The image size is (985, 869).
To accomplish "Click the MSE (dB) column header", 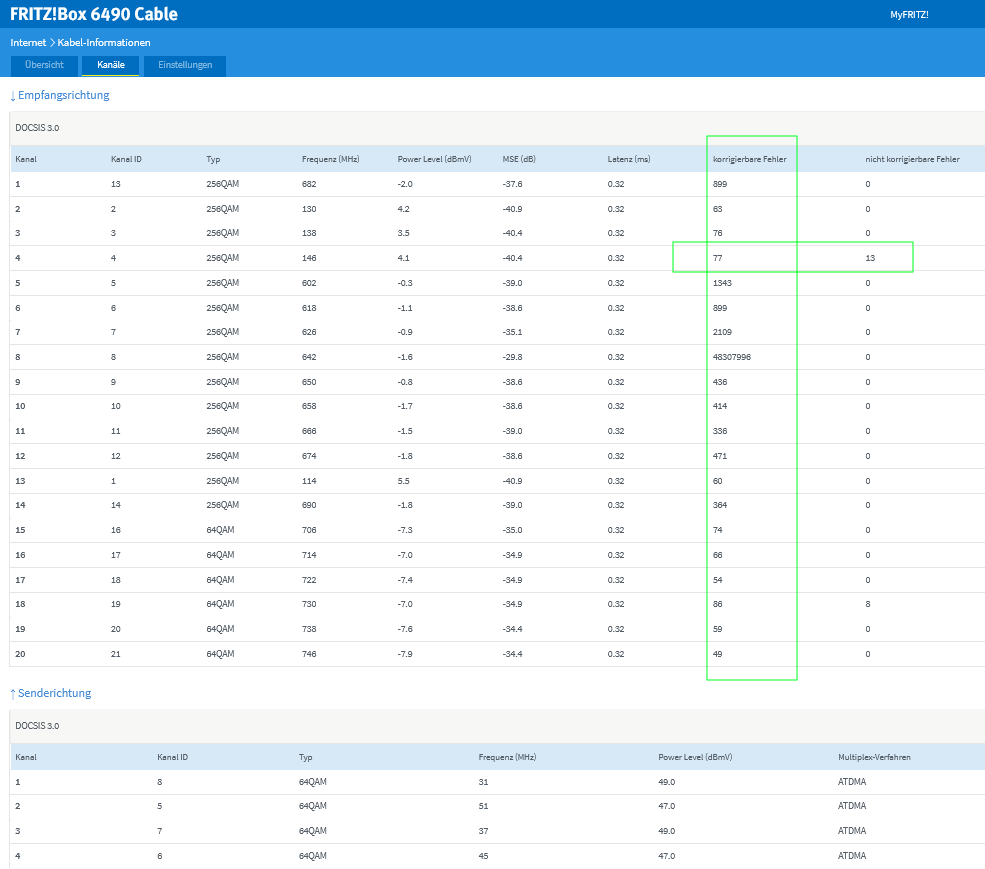I will point(519,160).
